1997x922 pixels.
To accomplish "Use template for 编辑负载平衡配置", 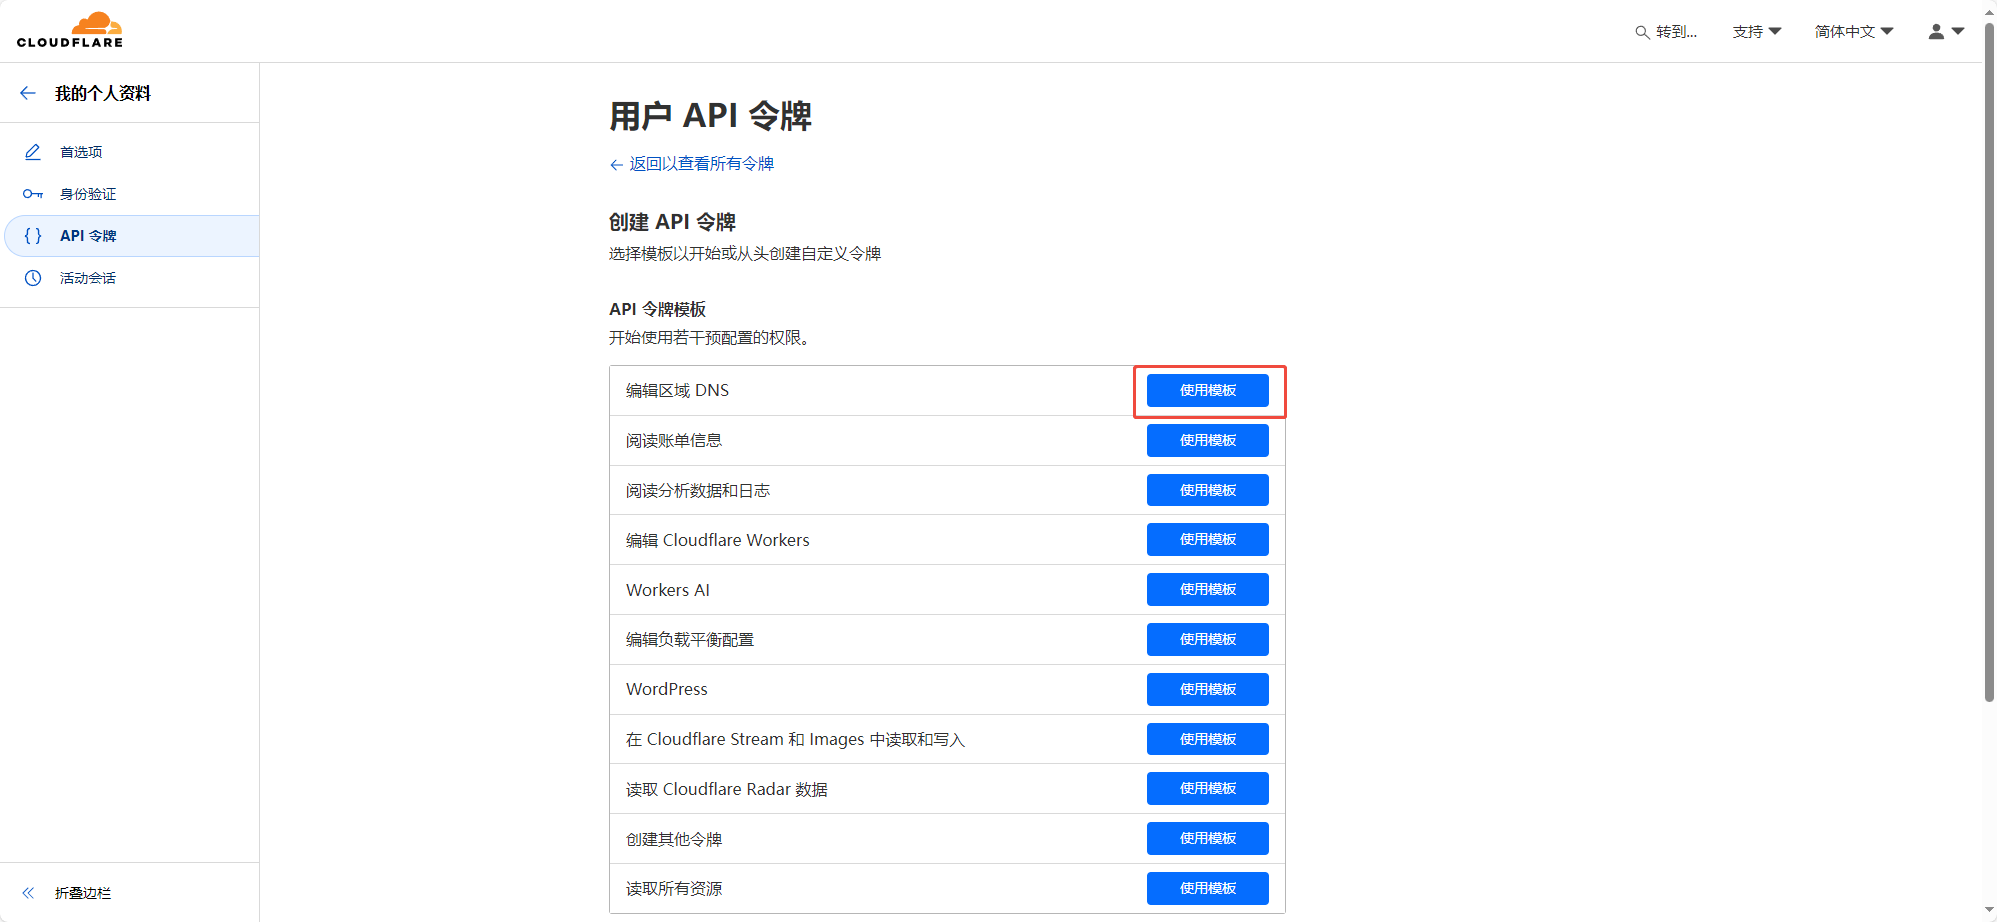I will click(1207, 639).
